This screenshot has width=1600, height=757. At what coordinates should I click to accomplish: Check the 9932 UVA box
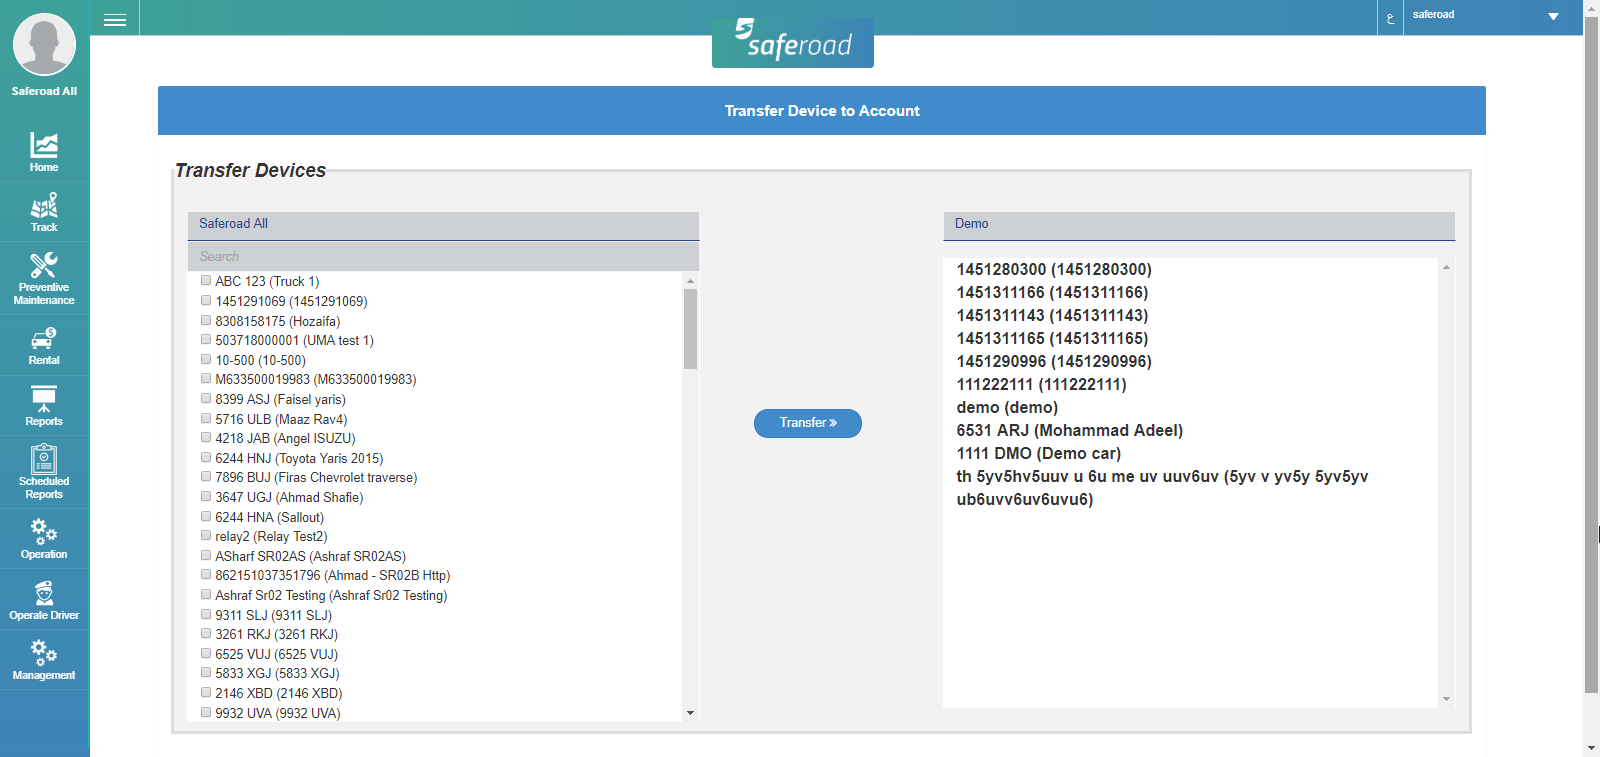206,712
